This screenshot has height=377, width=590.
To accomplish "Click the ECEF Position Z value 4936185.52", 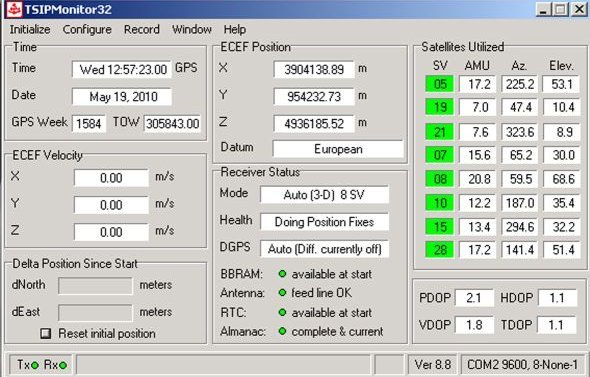I will 314,123.
